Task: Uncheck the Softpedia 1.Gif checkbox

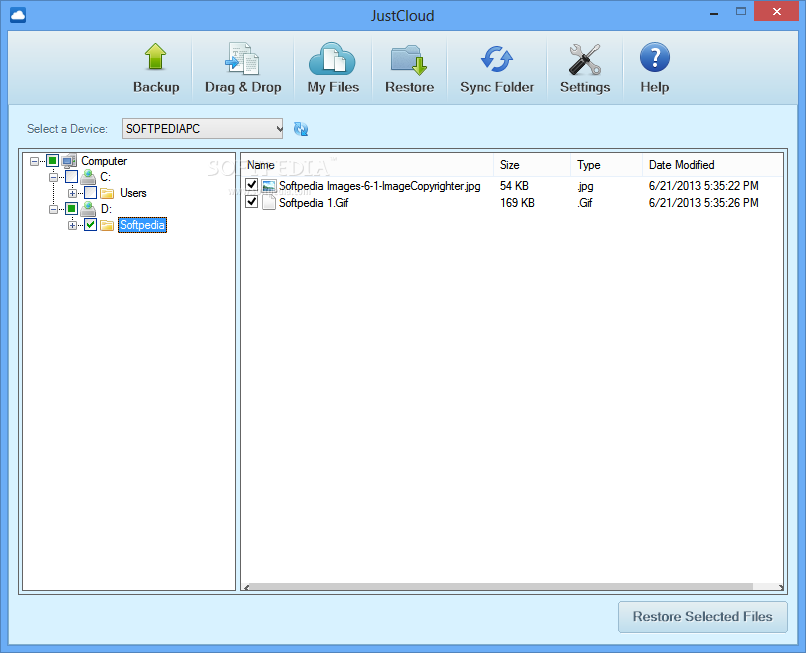Action: coord(251,202)
